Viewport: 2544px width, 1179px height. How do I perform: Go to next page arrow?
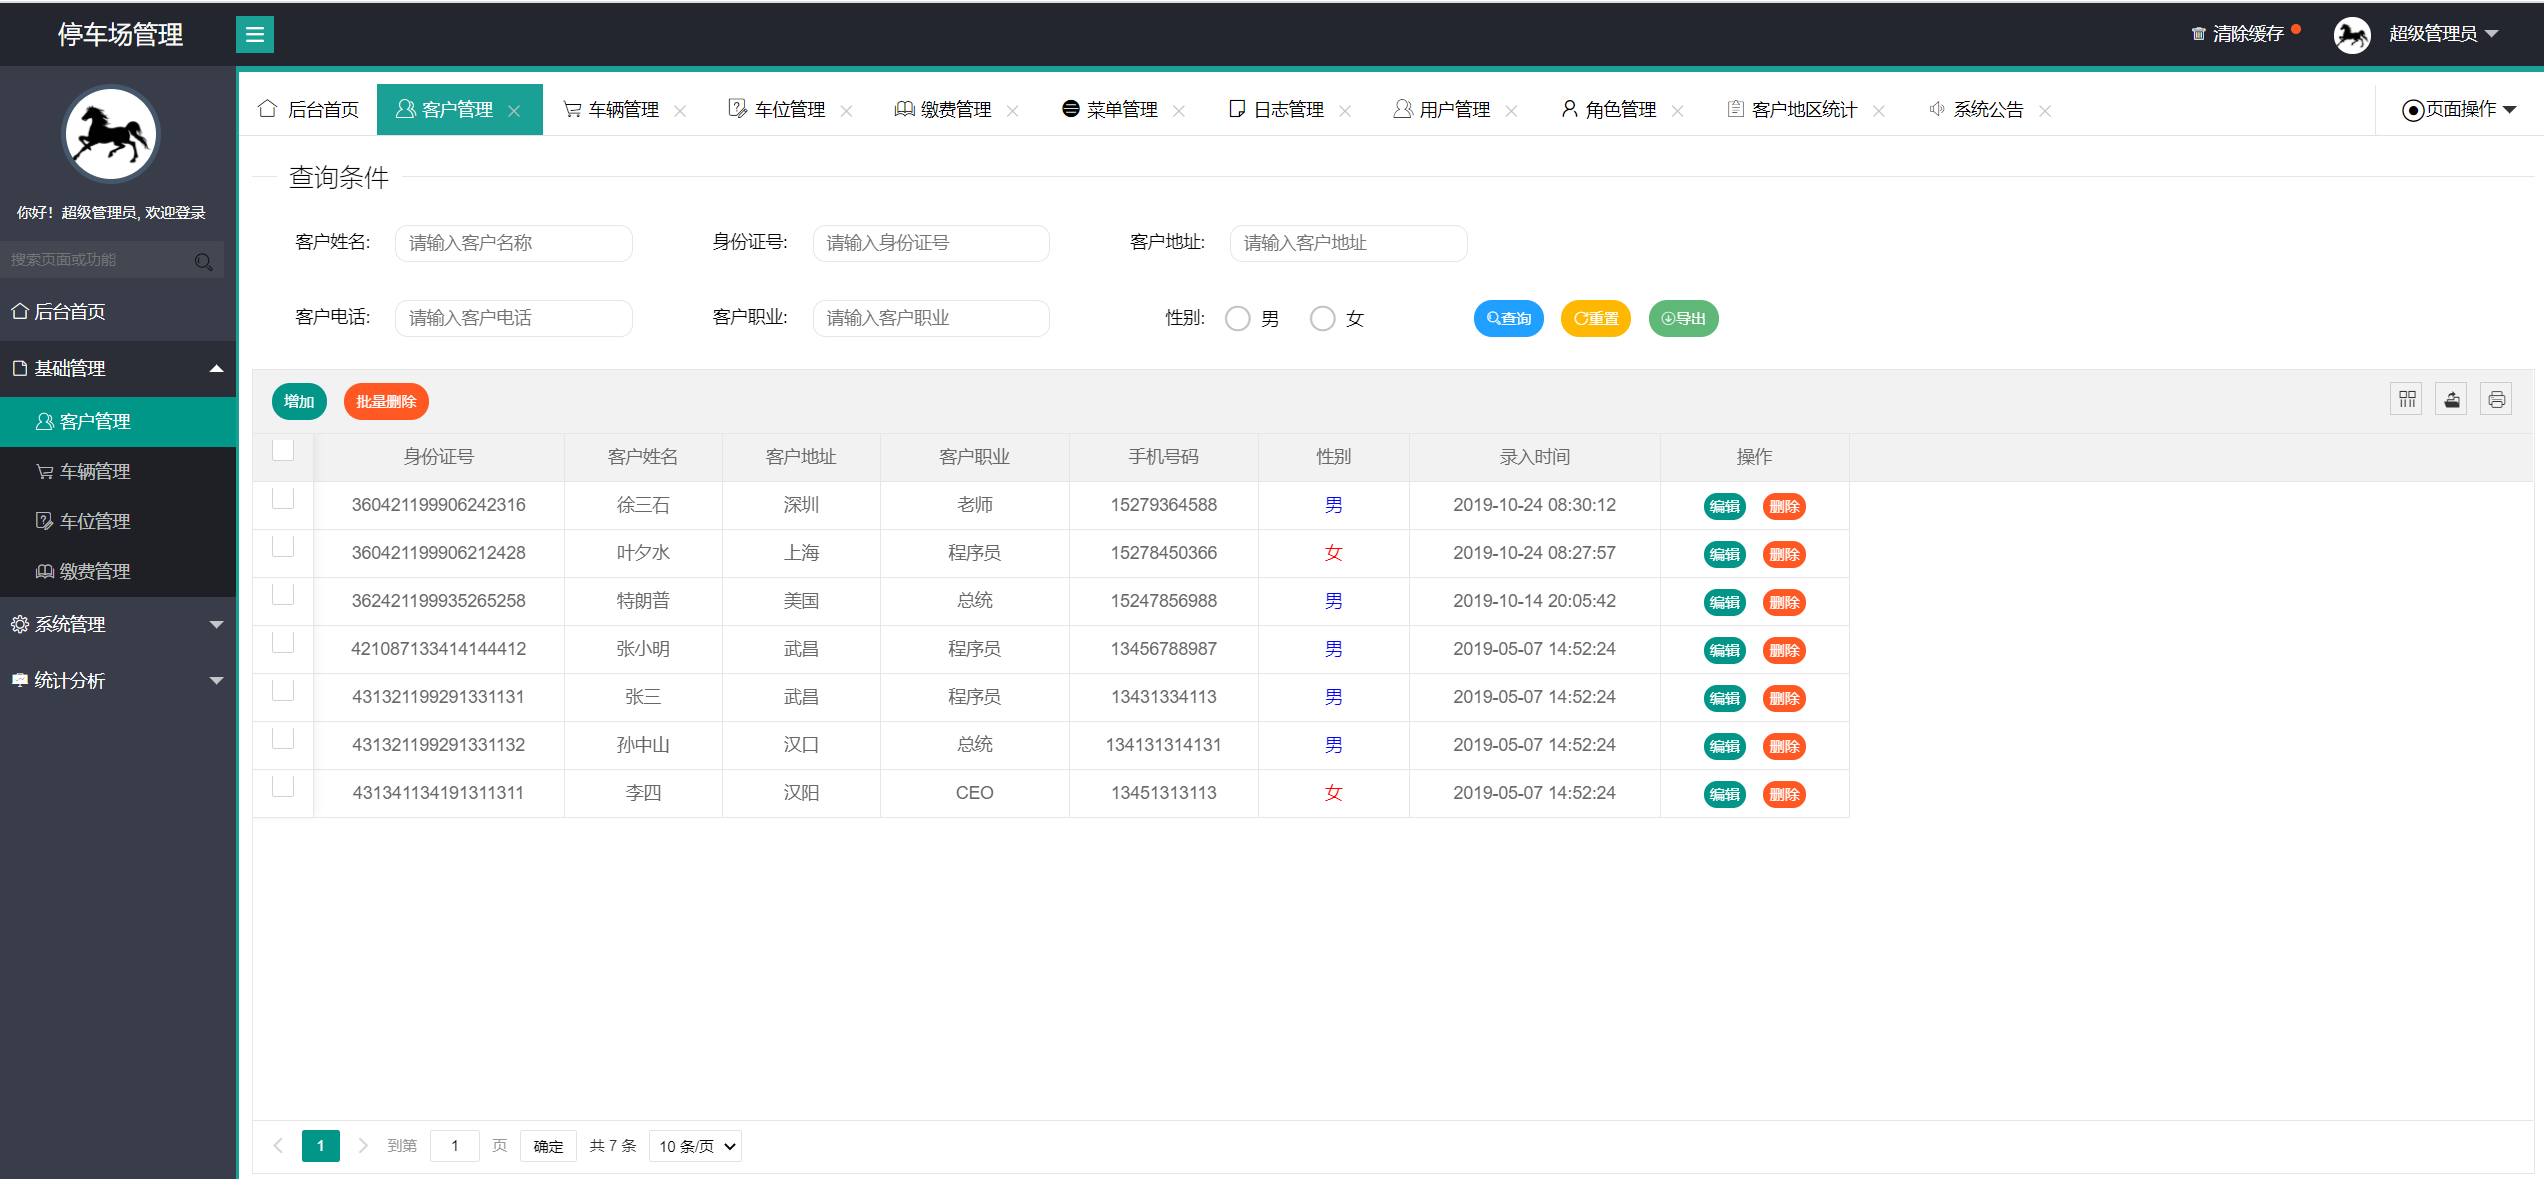coord(363,1146)
